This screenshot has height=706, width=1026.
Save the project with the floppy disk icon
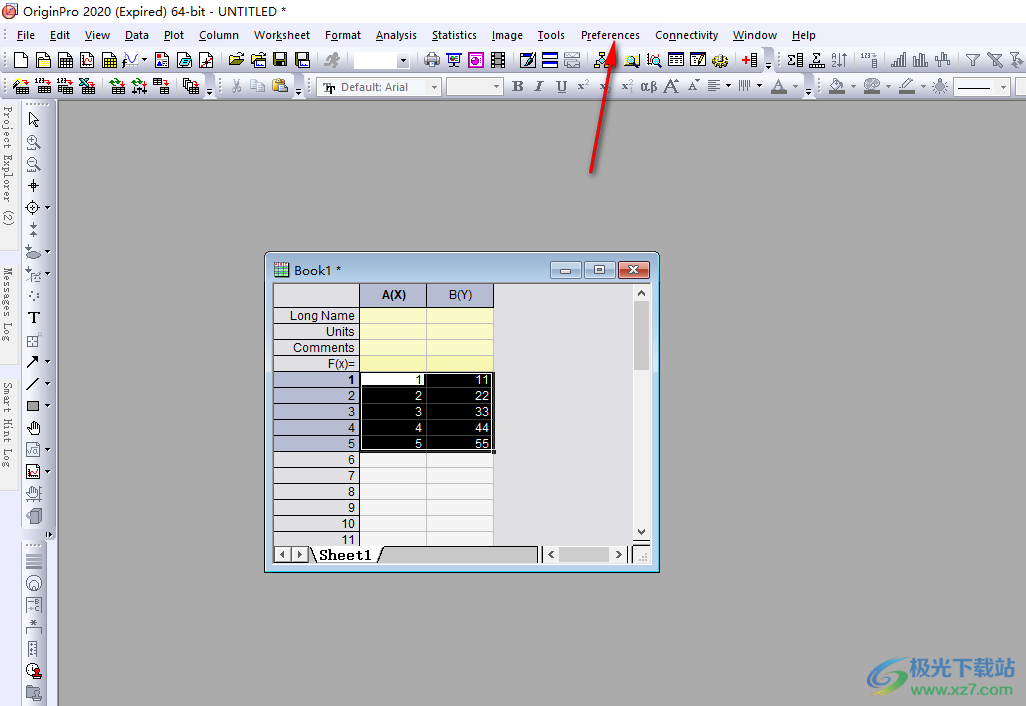280,60
